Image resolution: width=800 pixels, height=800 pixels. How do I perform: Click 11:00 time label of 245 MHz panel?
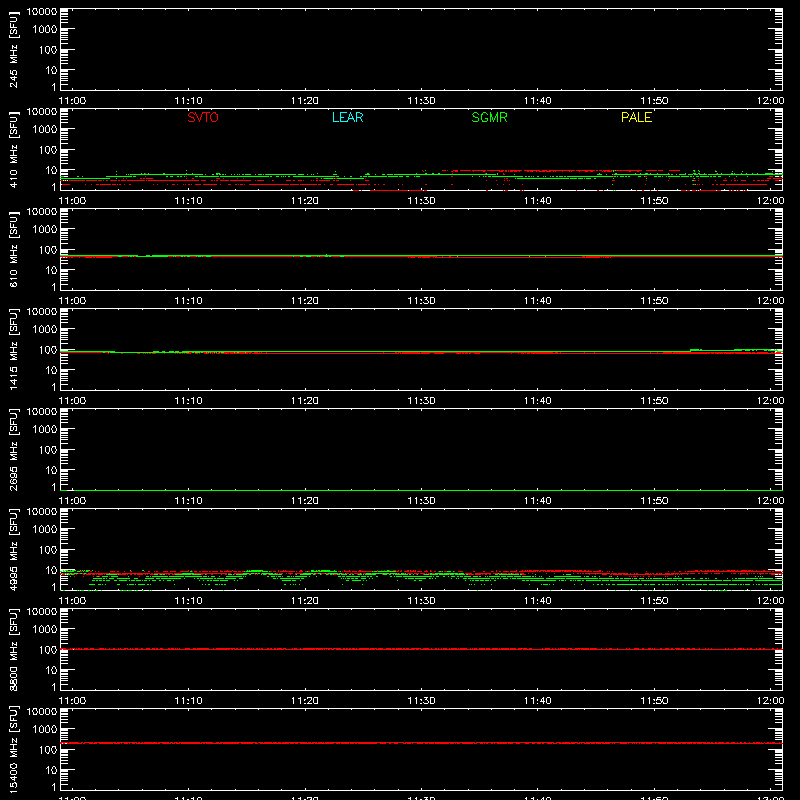72,101
